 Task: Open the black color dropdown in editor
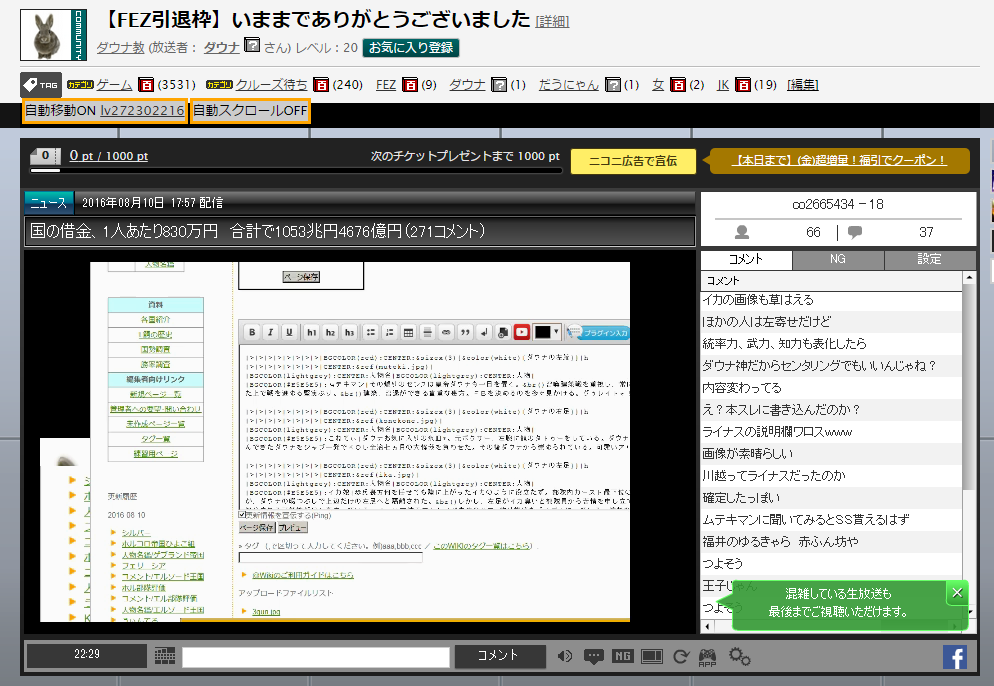[x=548, y=331]
